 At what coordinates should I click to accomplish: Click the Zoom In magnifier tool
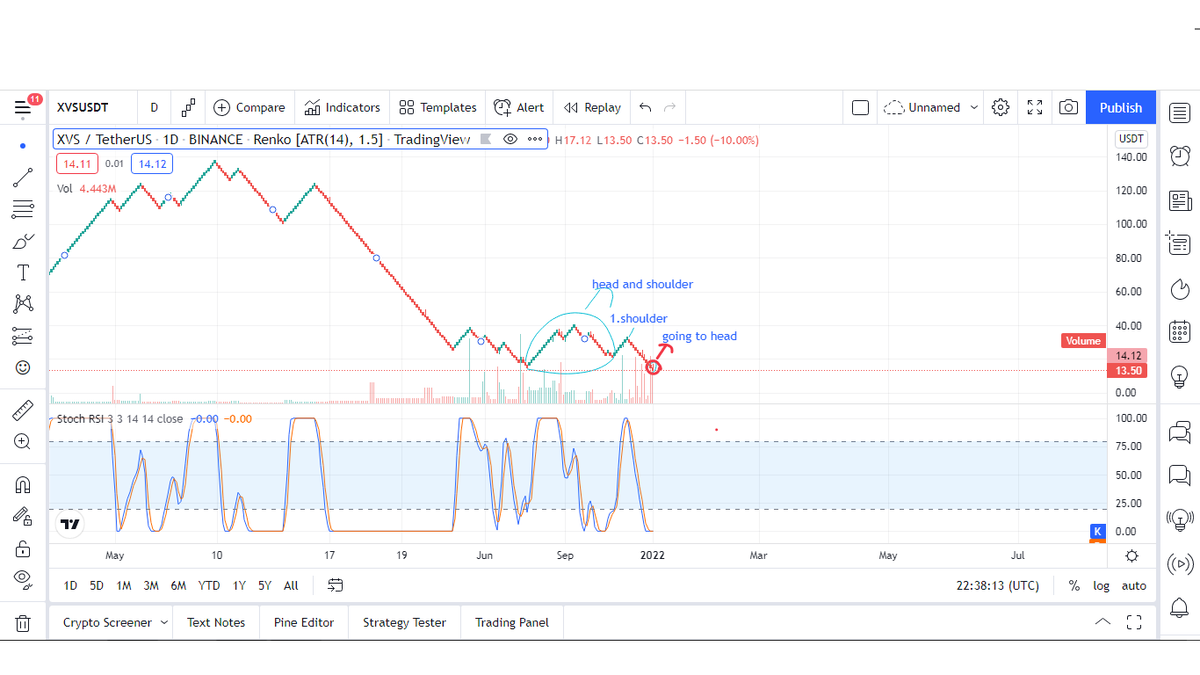pos(22,441)
